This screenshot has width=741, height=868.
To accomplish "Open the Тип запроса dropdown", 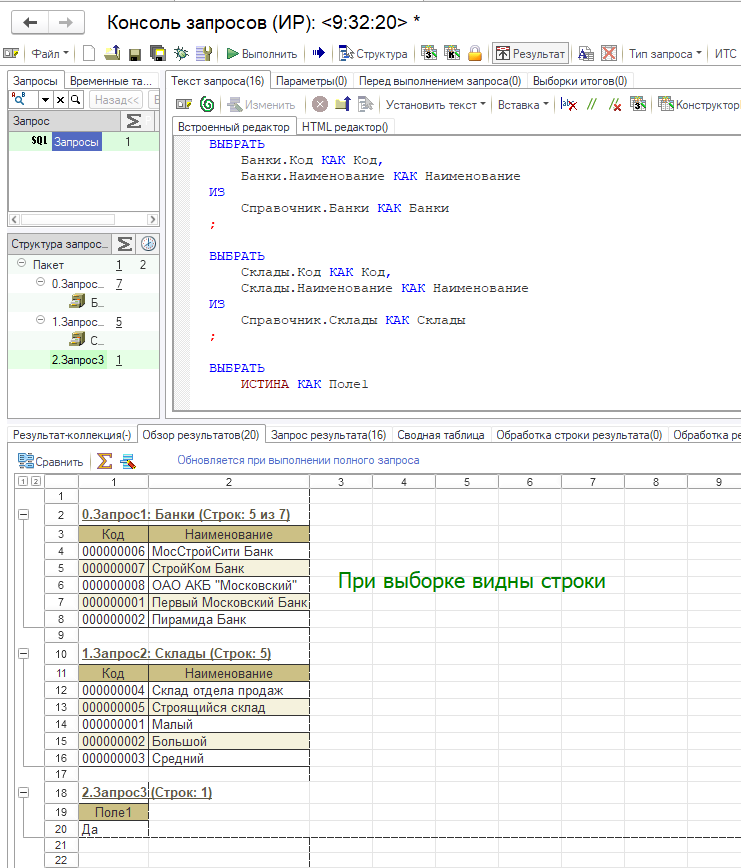I will [666, 54].
